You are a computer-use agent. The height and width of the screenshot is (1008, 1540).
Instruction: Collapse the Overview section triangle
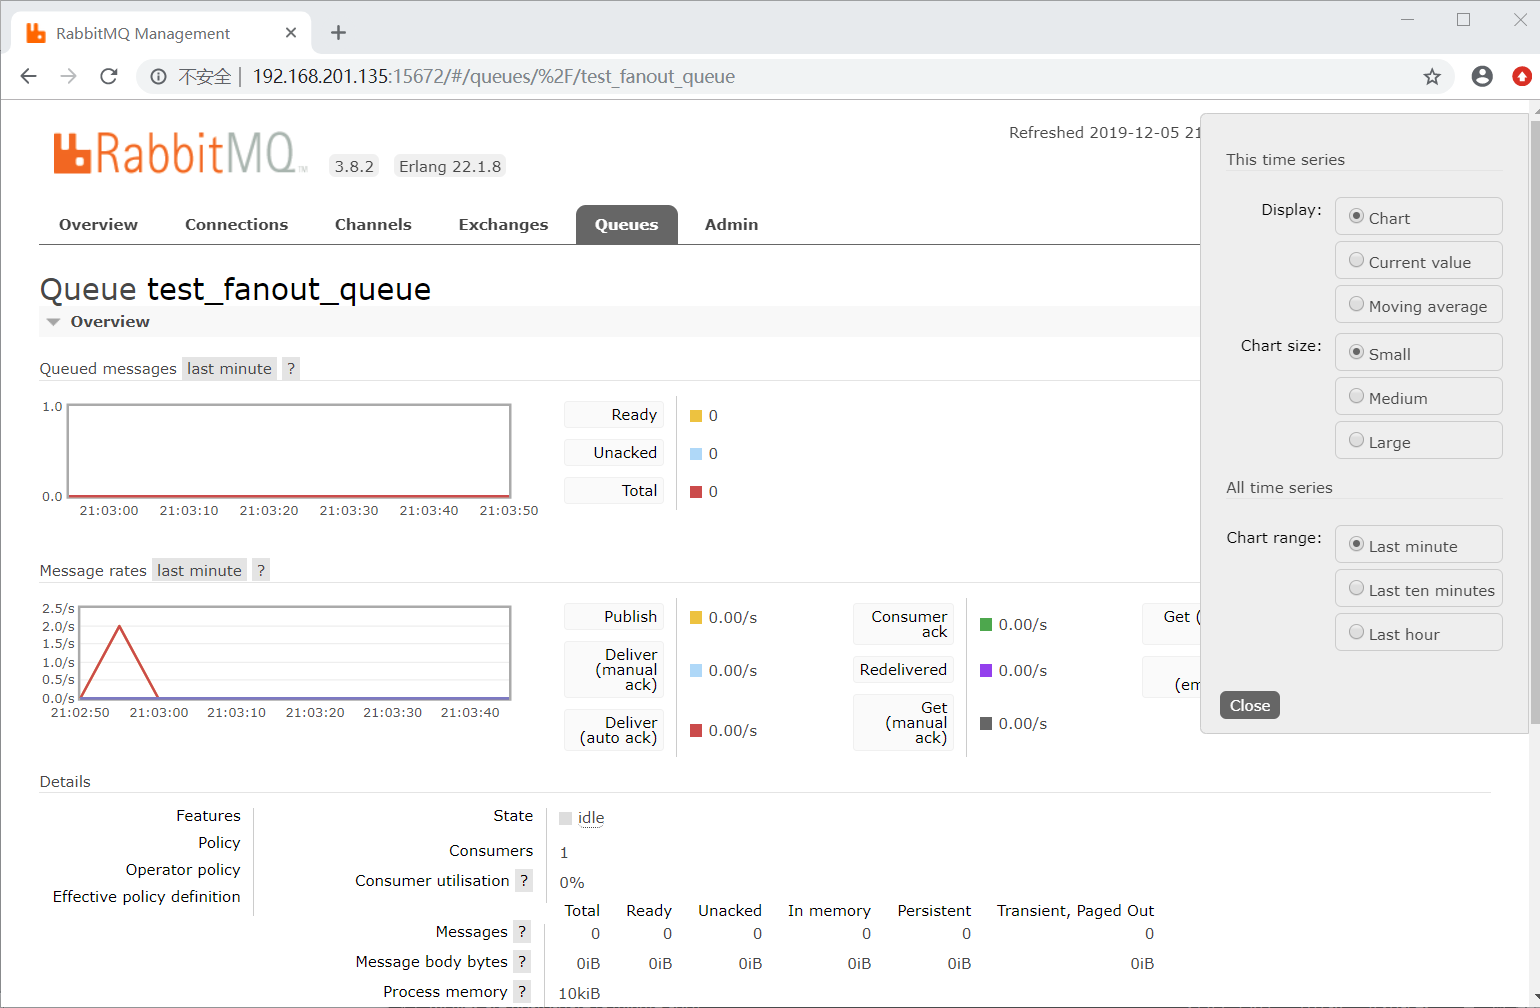pyautogui.click(x=54, y=322)
